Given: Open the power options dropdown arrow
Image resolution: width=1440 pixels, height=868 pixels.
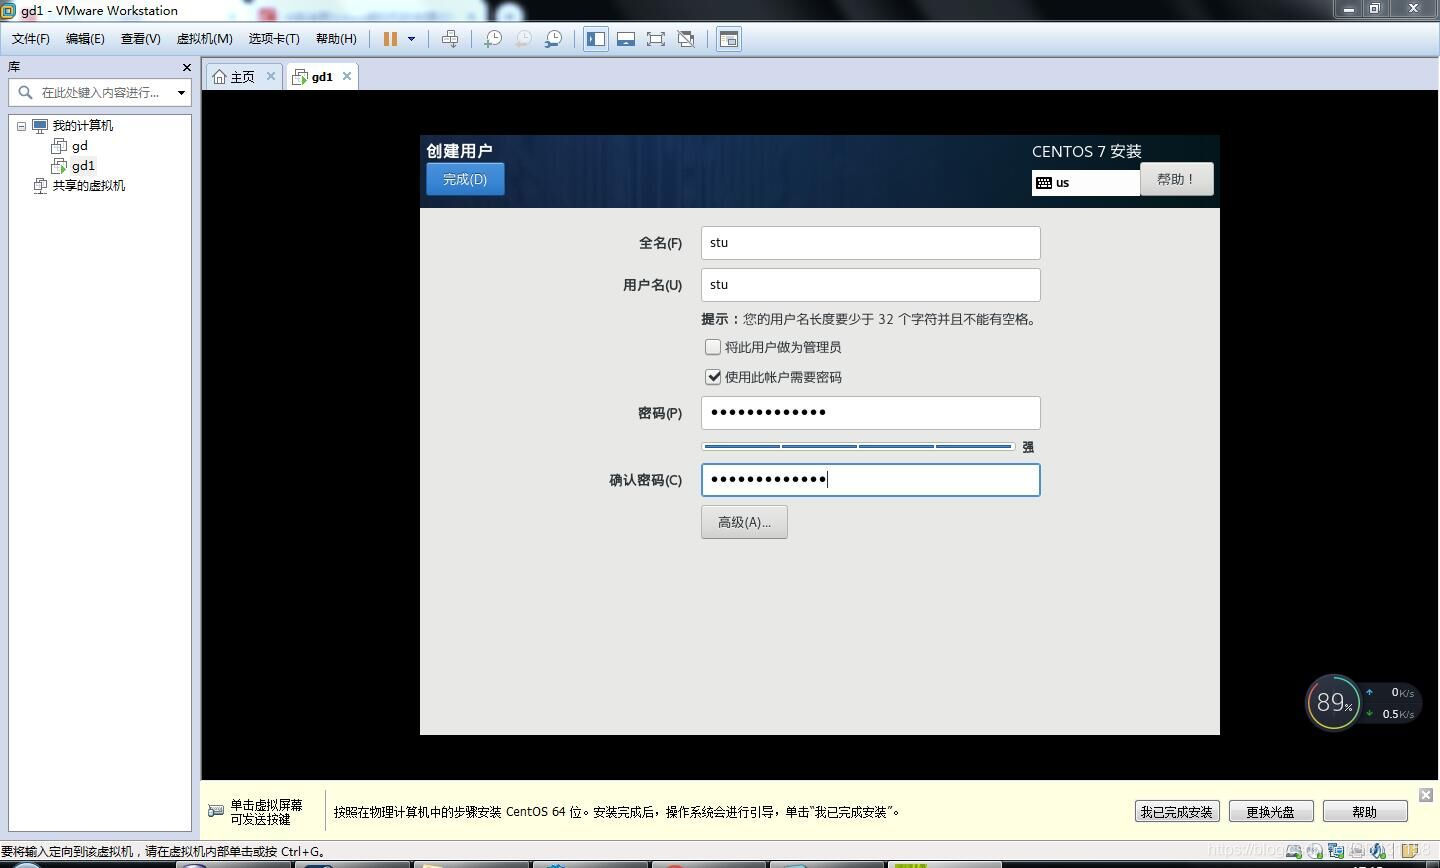Looking at the screenshot, I should (411, 39).
